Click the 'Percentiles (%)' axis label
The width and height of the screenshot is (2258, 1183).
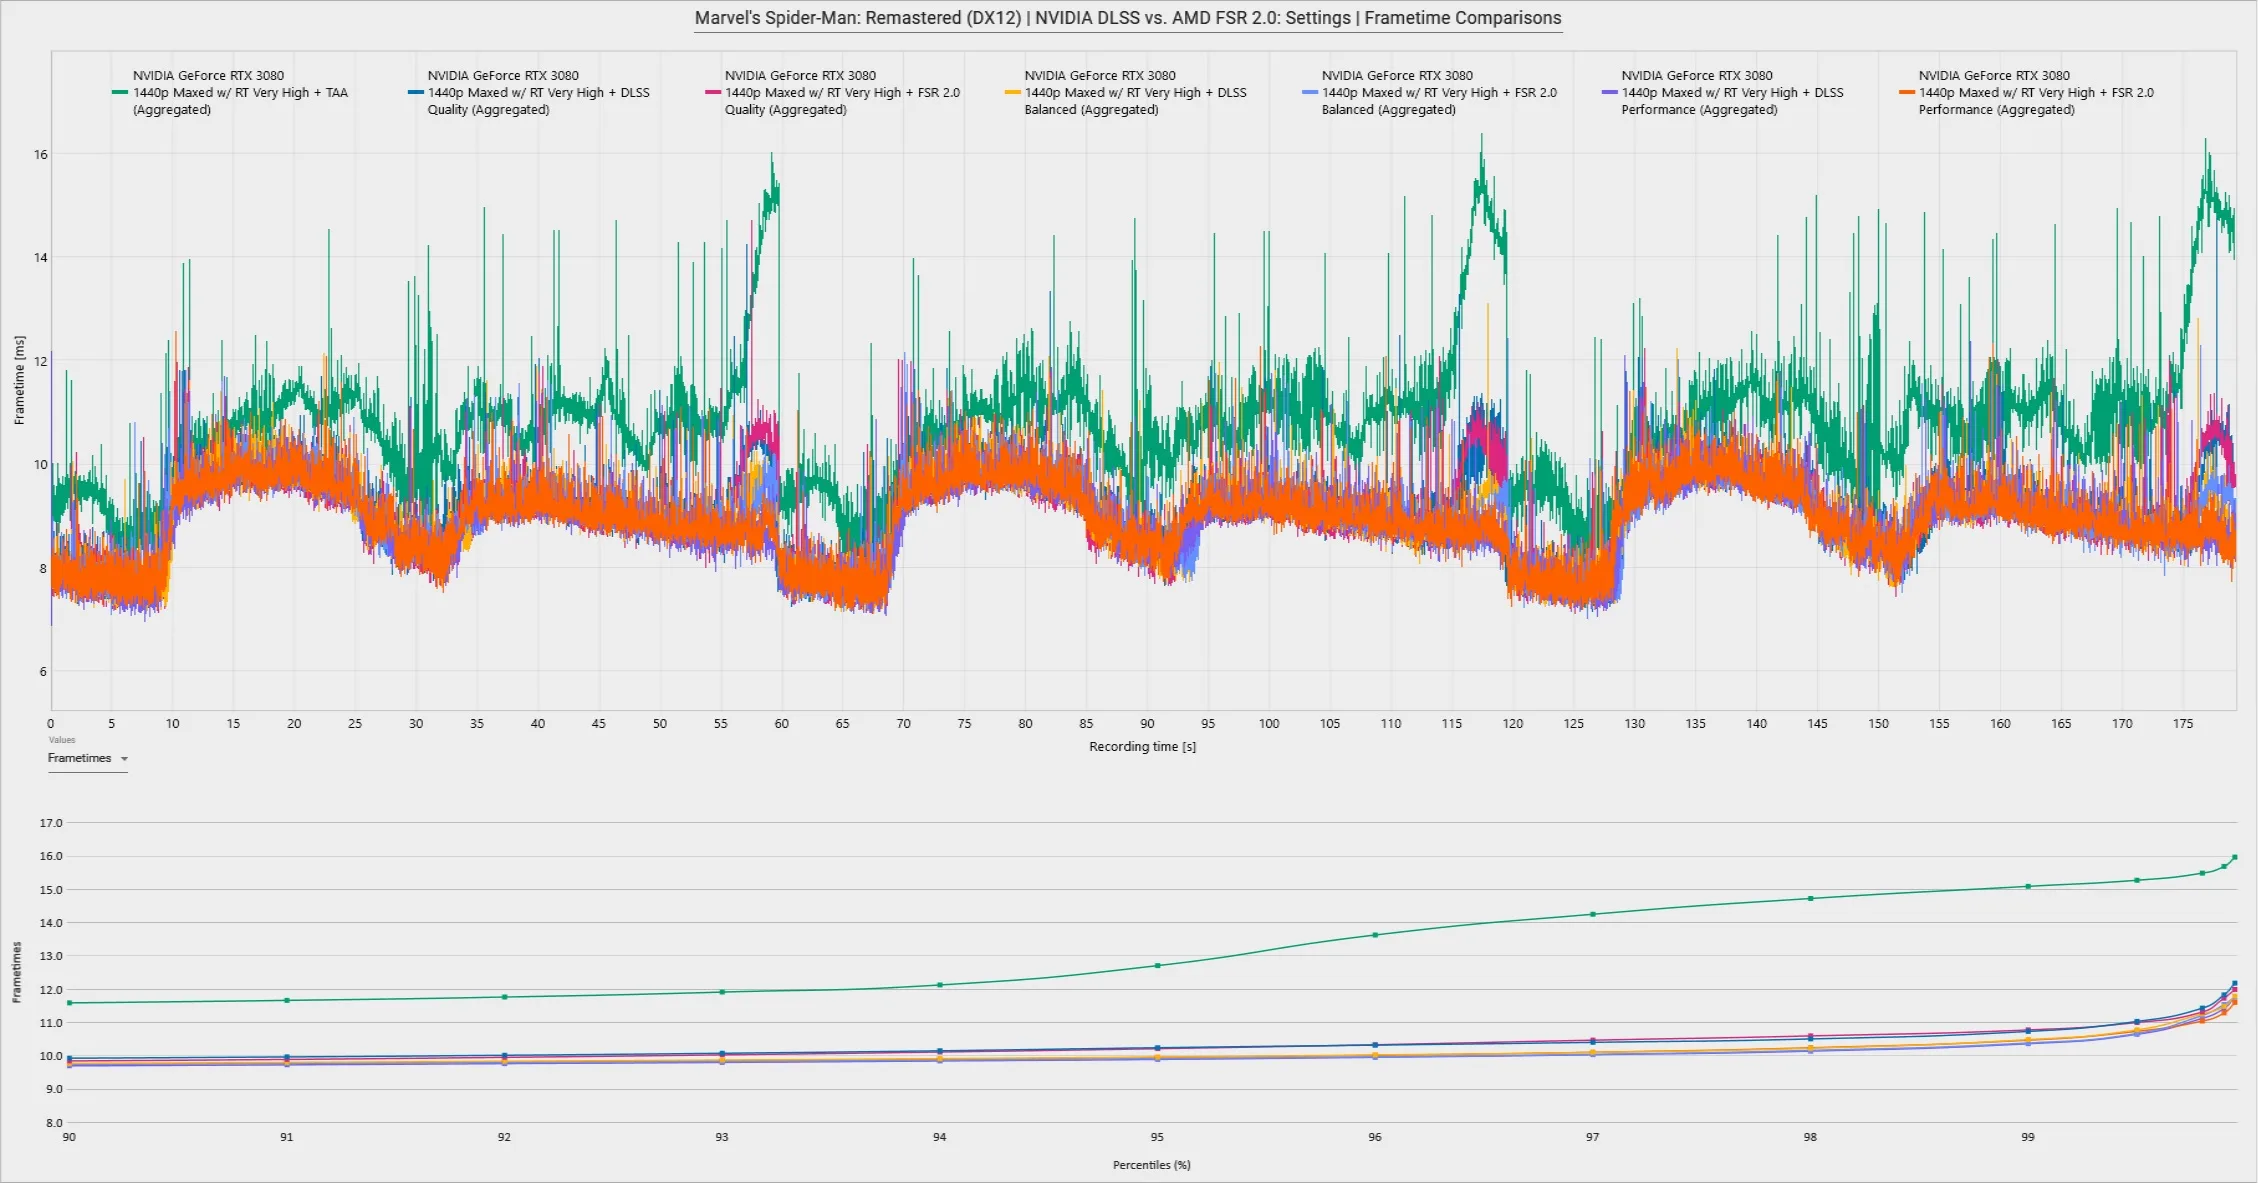click(x=1151, y=1165)
